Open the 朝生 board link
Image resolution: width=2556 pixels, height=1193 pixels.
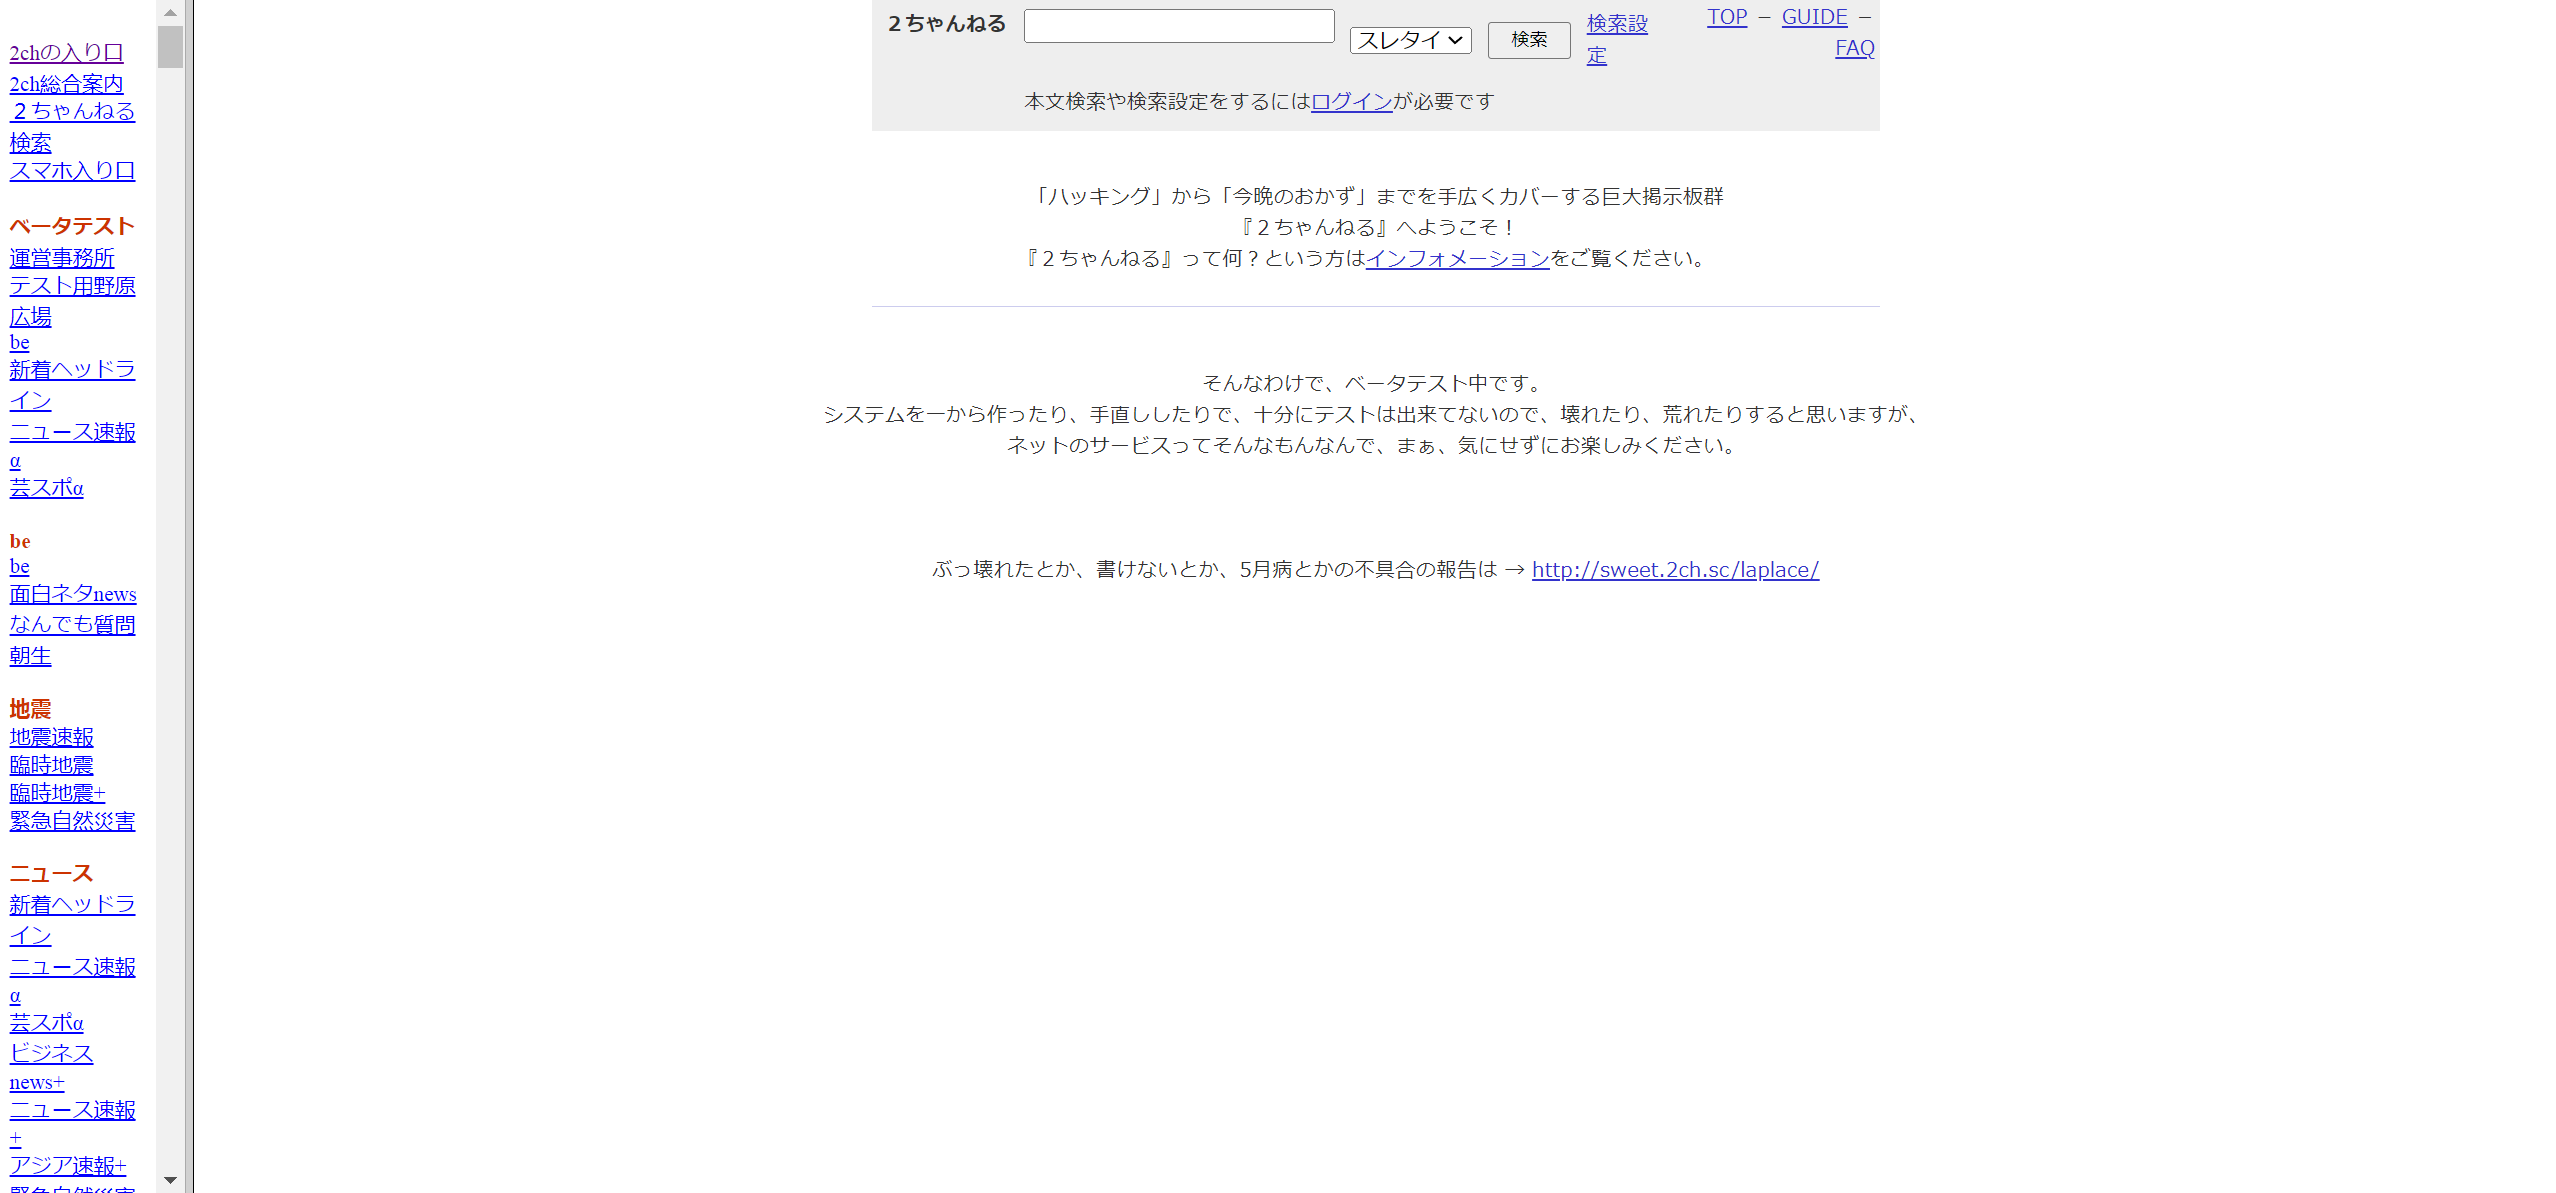[30, 655]
